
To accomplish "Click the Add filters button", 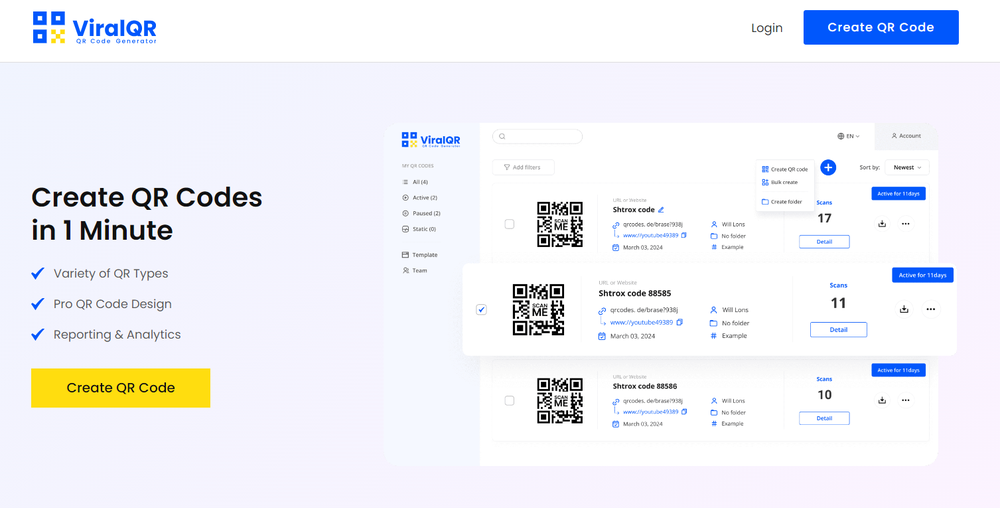I will tap(523, 167).
